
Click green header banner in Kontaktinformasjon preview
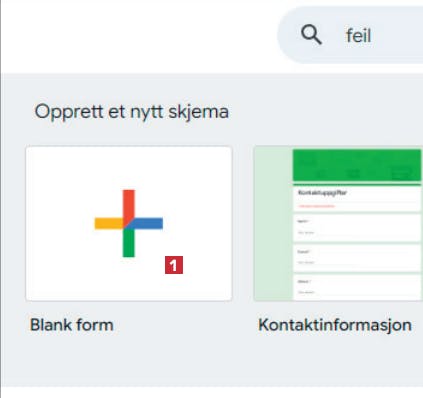[x=357, y=165]
